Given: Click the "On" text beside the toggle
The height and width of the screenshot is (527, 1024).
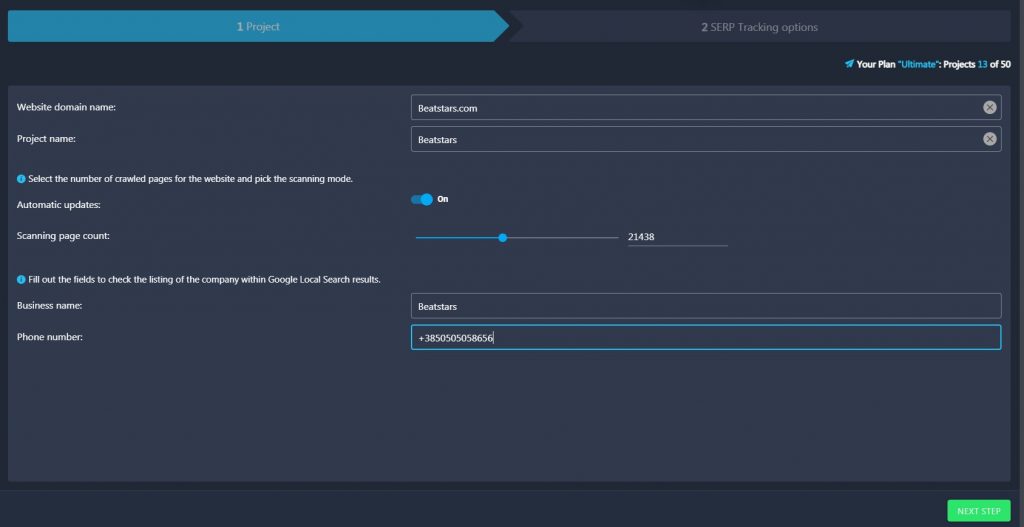Looking at the screenshot, I should [443, 199].
